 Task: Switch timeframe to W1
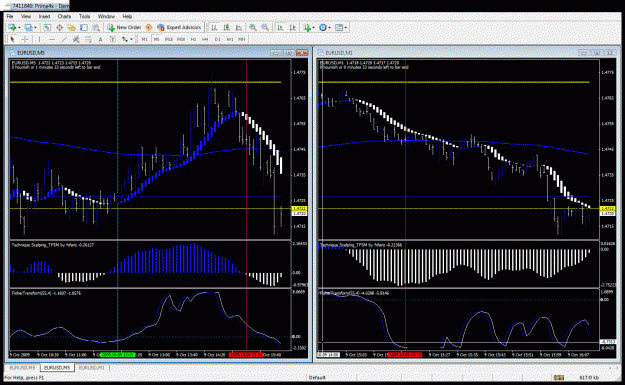coord(230,39)
